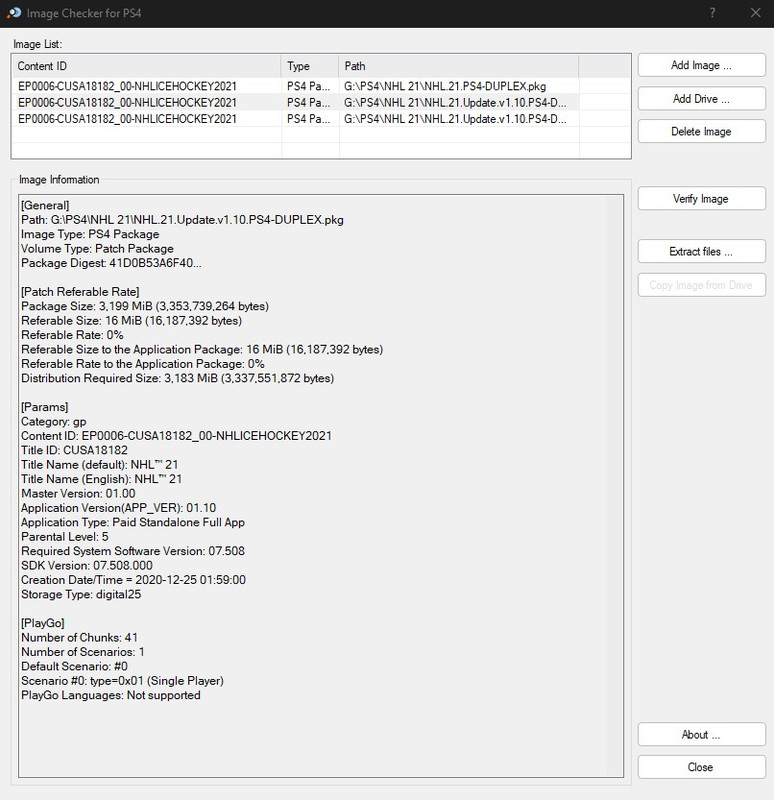The height and width of the screenshot is (800, 774).
Task: Click Referable Size to the Application Package line
Action: [x=202, y=349]
